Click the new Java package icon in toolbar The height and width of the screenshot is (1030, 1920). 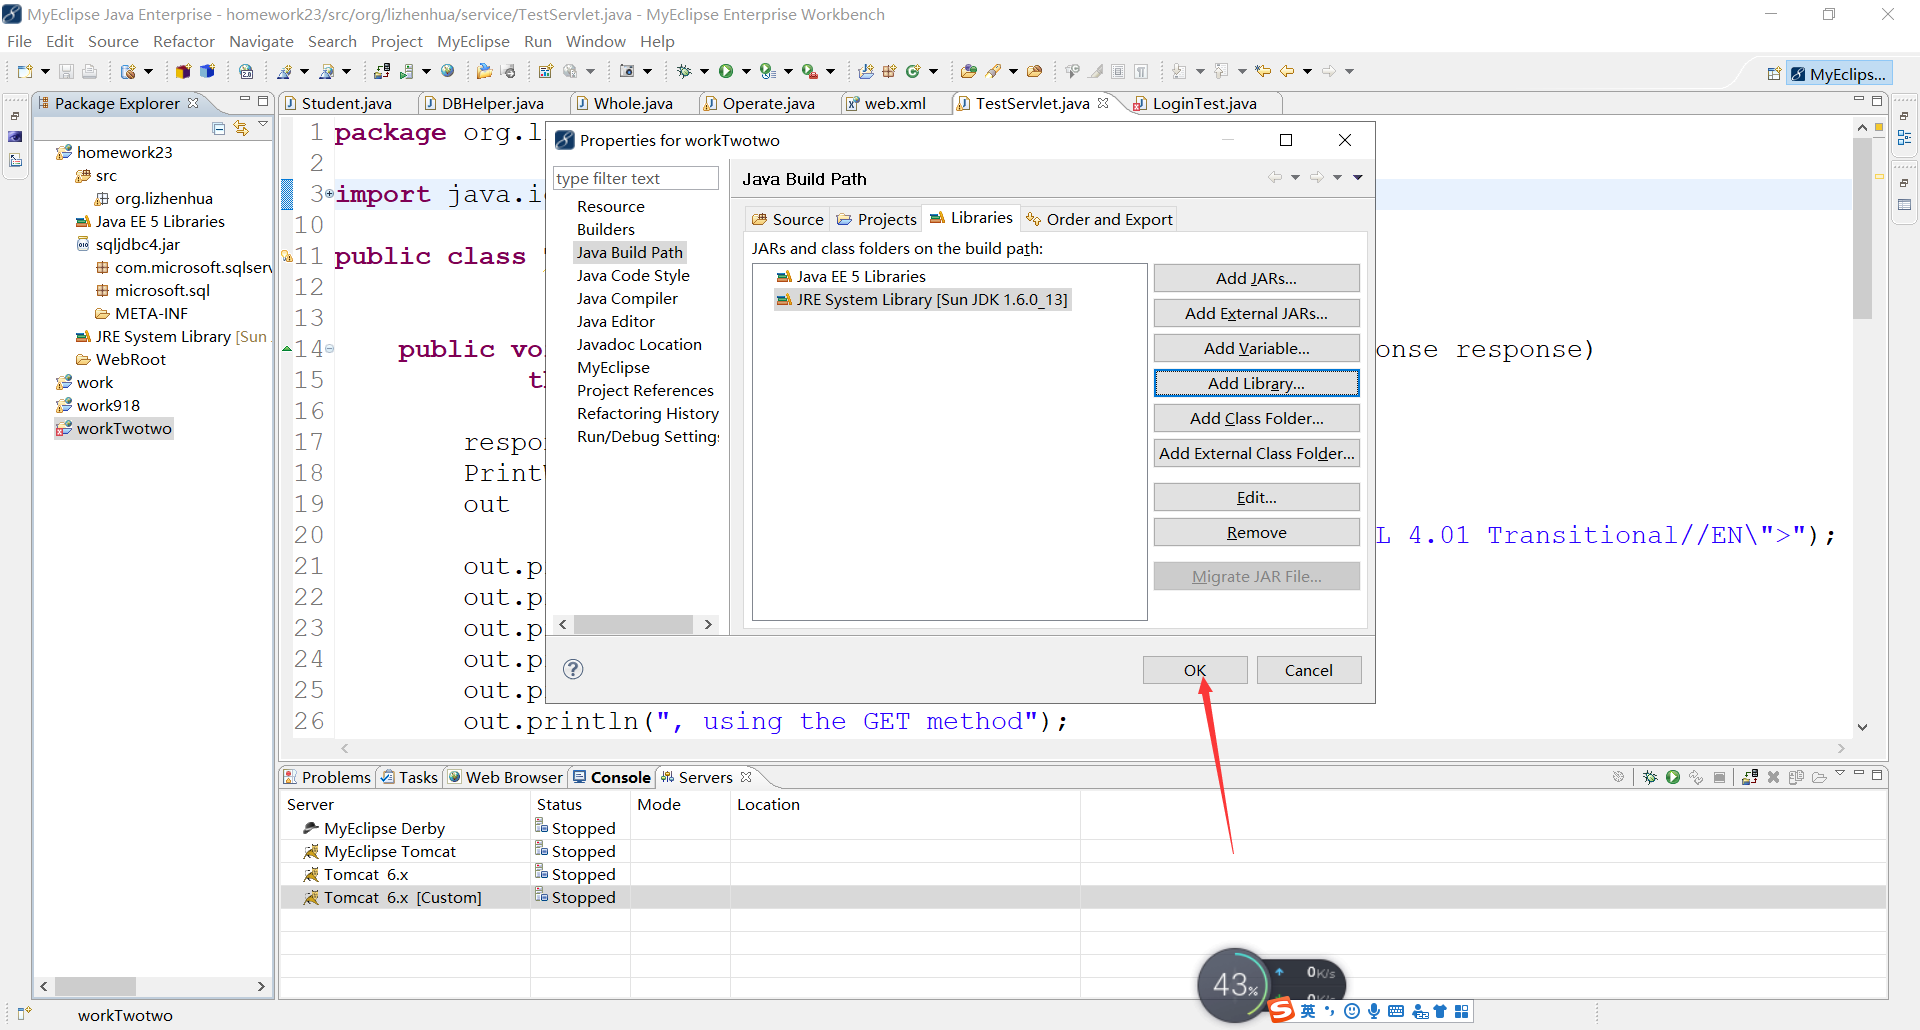point(889,71)
